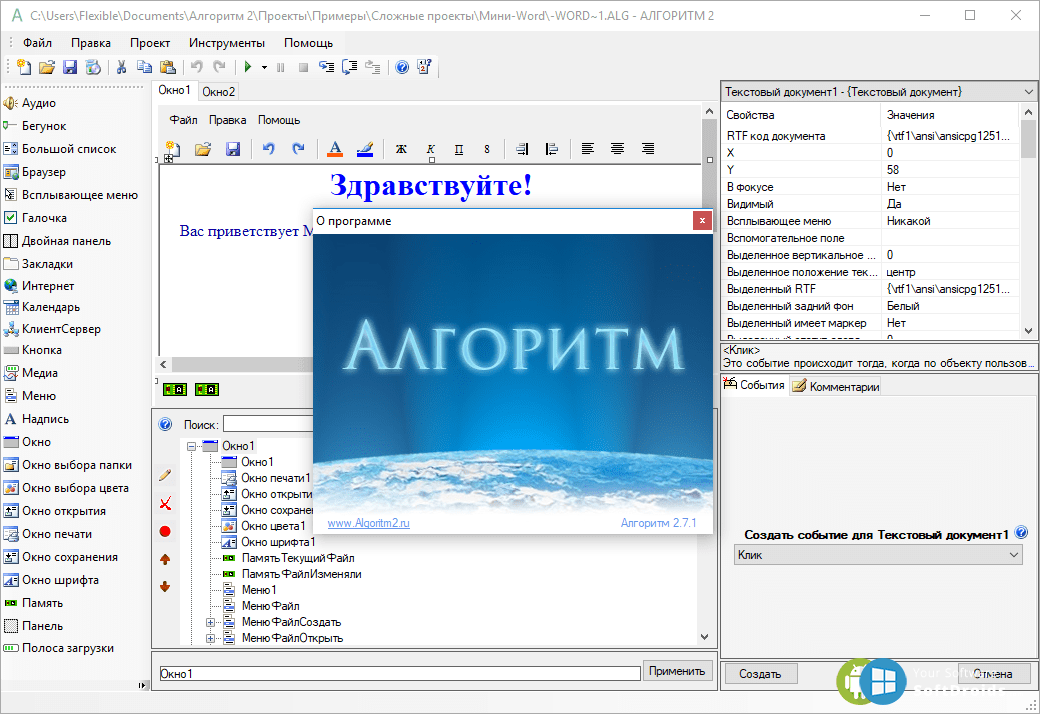Click the undo icon in designed form toolbar
This screenshot has height=714, width=1040.
coord(269,149)
